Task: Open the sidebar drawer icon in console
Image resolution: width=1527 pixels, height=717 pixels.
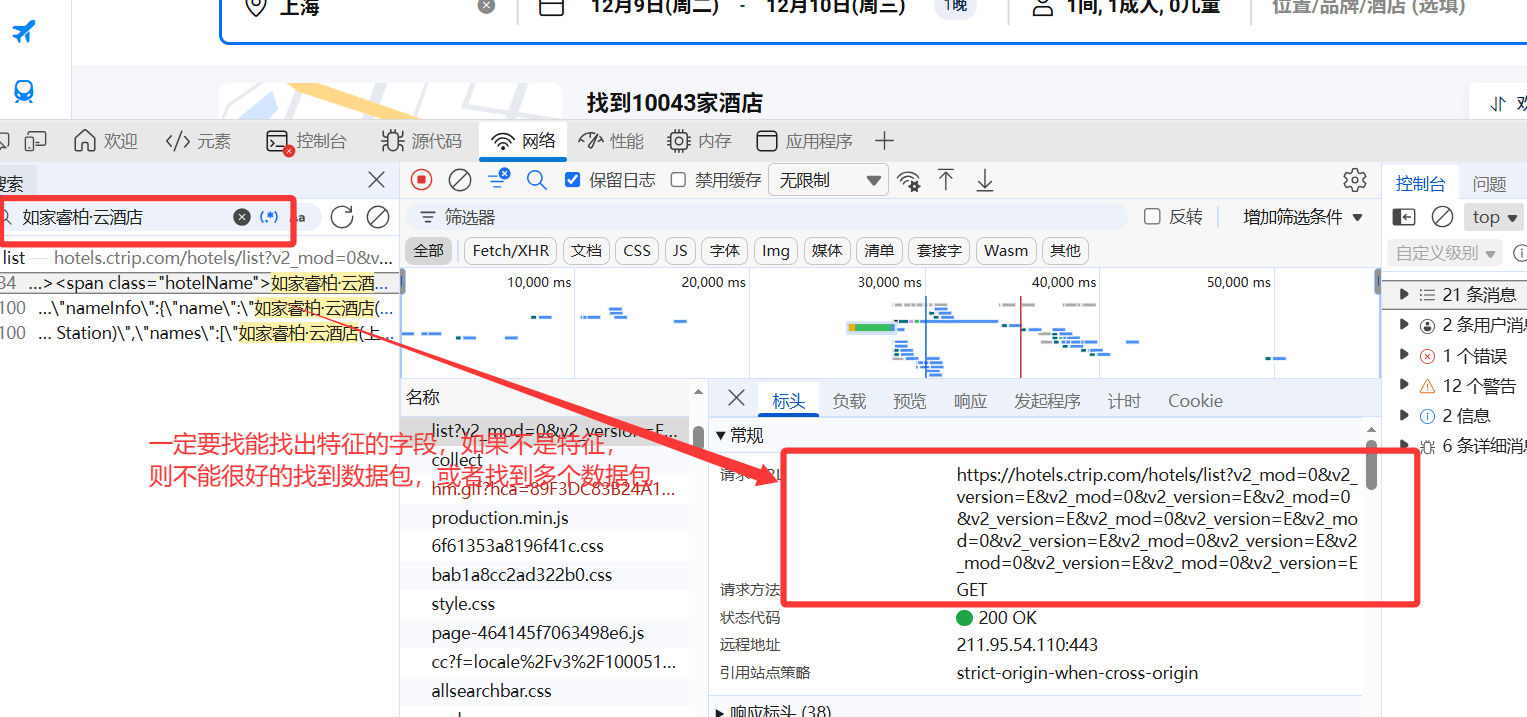Action: [1403, 216]
